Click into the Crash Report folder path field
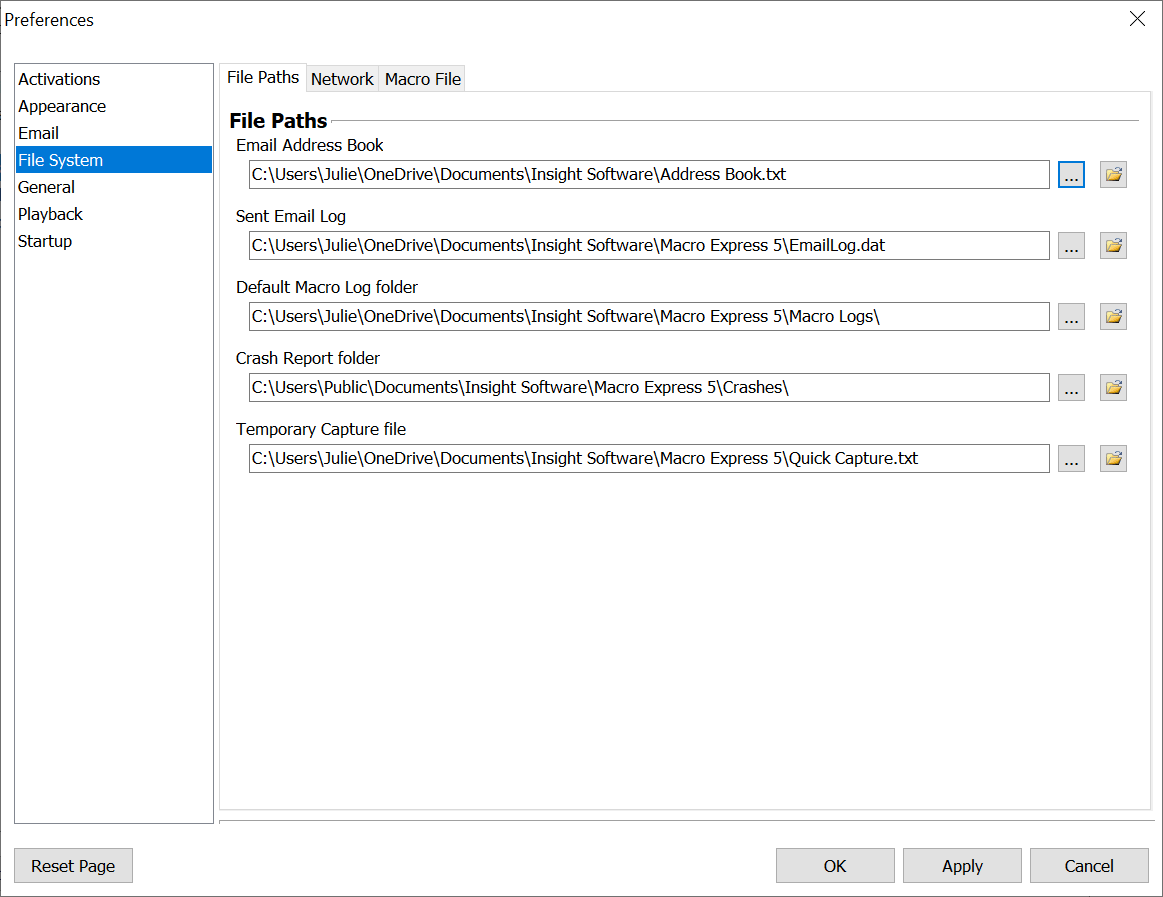Viewport: 1163px width, 897px height. tap(648, 387)
